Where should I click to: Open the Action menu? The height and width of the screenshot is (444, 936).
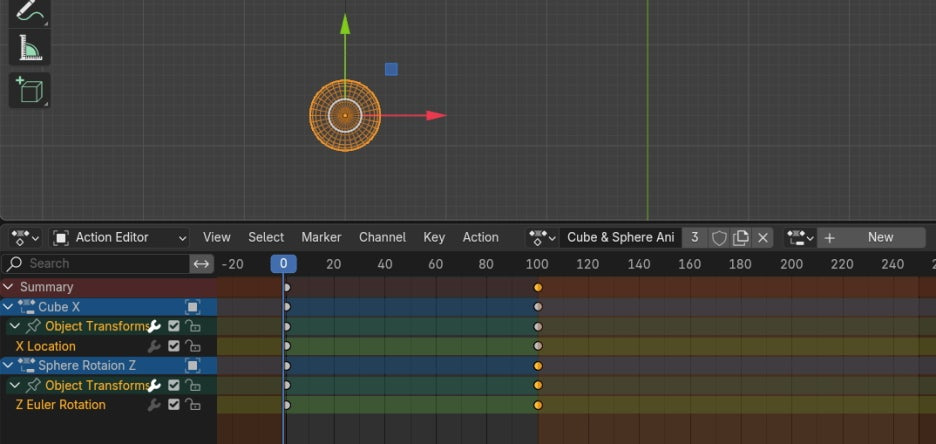(481, 238)
